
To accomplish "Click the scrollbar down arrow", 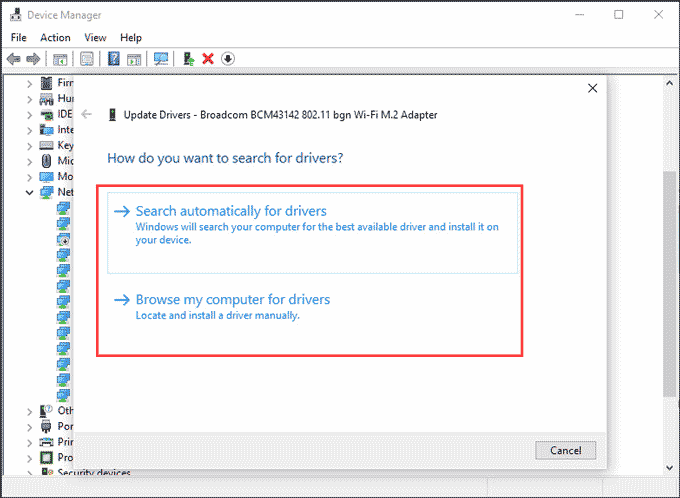I will point(669,468).
